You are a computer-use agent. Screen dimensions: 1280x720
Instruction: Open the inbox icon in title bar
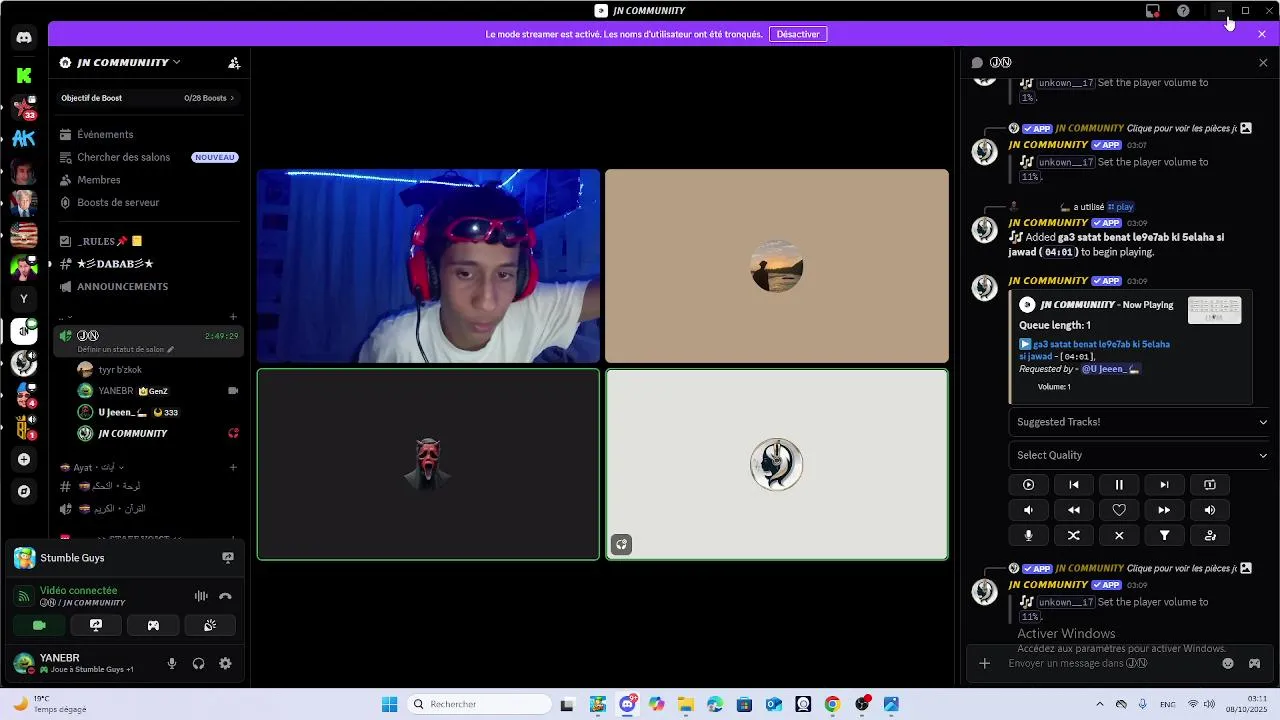1152,11
